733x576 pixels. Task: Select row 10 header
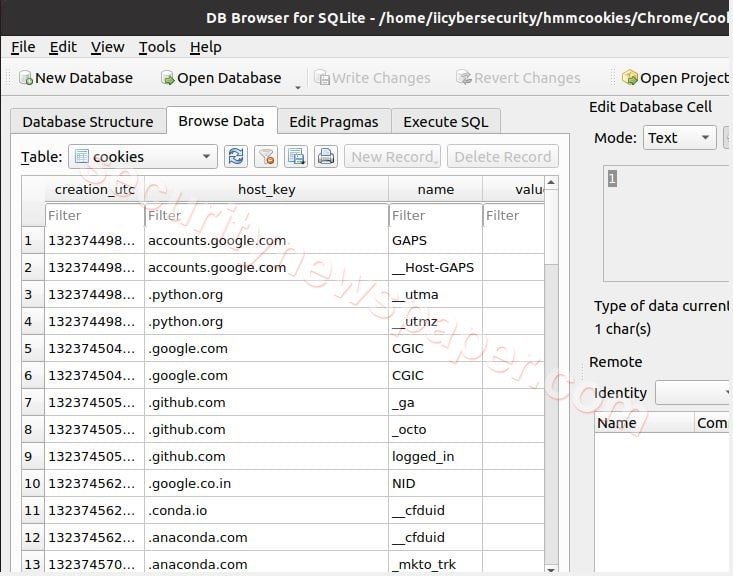pyautogui.click(x=33, y=483)
